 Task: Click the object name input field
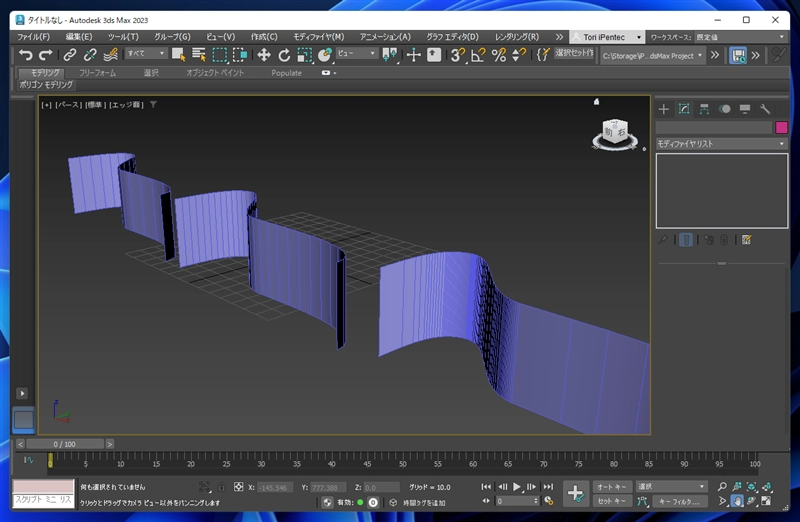(x=714, y=128)
